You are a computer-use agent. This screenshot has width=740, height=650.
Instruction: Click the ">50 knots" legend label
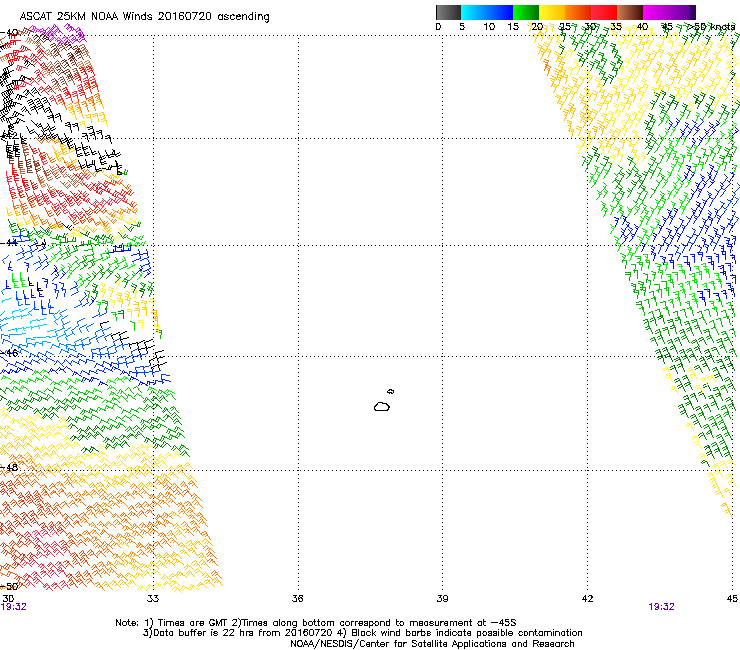click(712, 27)
